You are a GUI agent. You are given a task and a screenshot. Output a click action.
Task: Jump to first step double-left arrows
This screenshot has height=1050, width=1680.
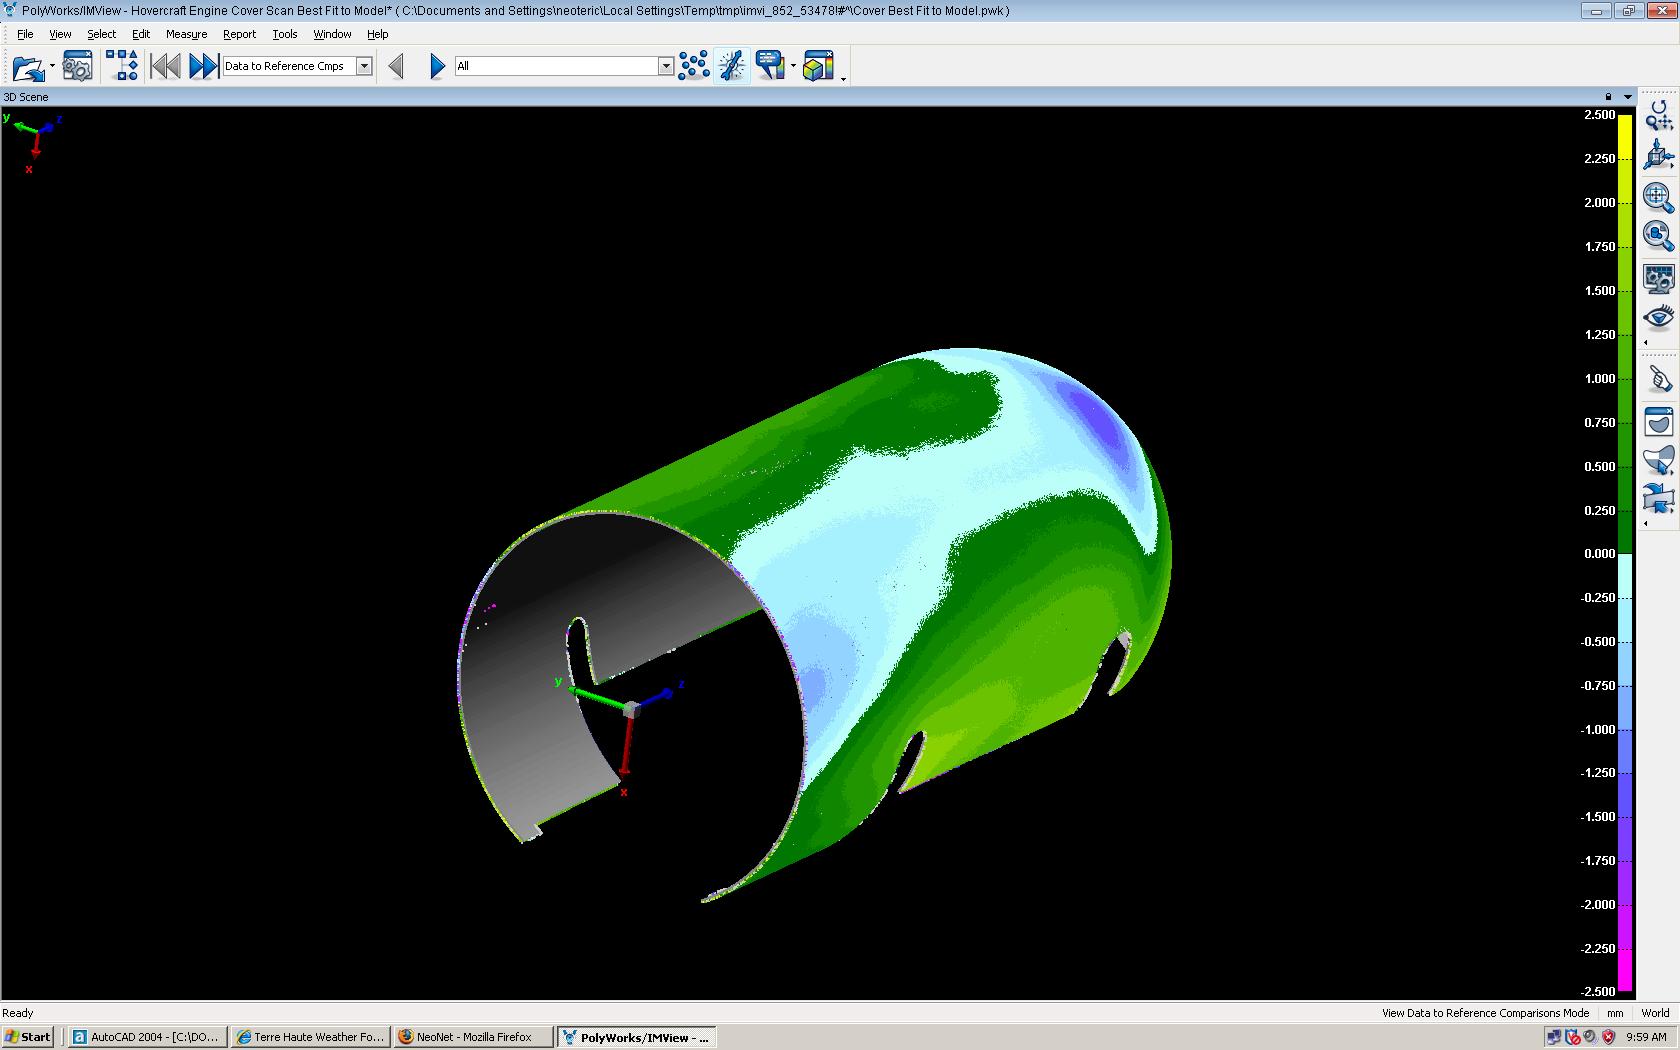tap(165, 67)
